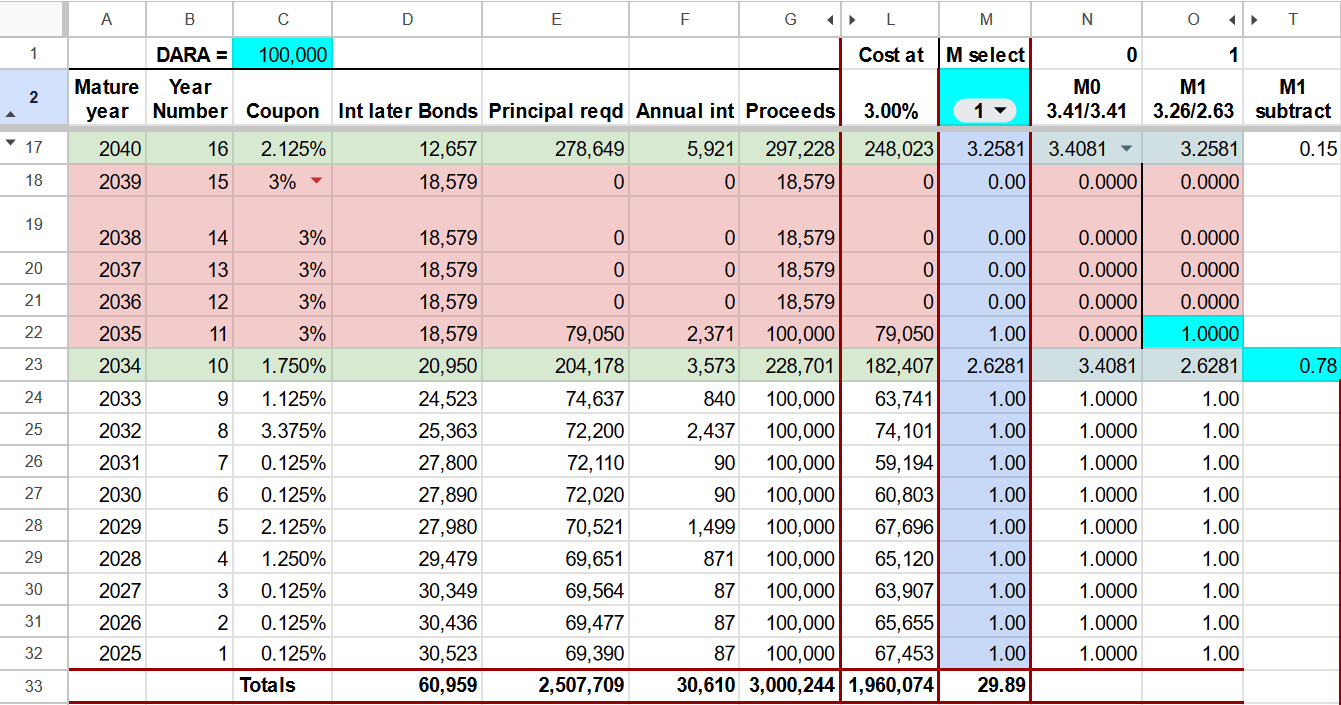Click the 'M1 subtract' header cell
Viewport: 1341px width, 705px height.
click(1292, 99)
